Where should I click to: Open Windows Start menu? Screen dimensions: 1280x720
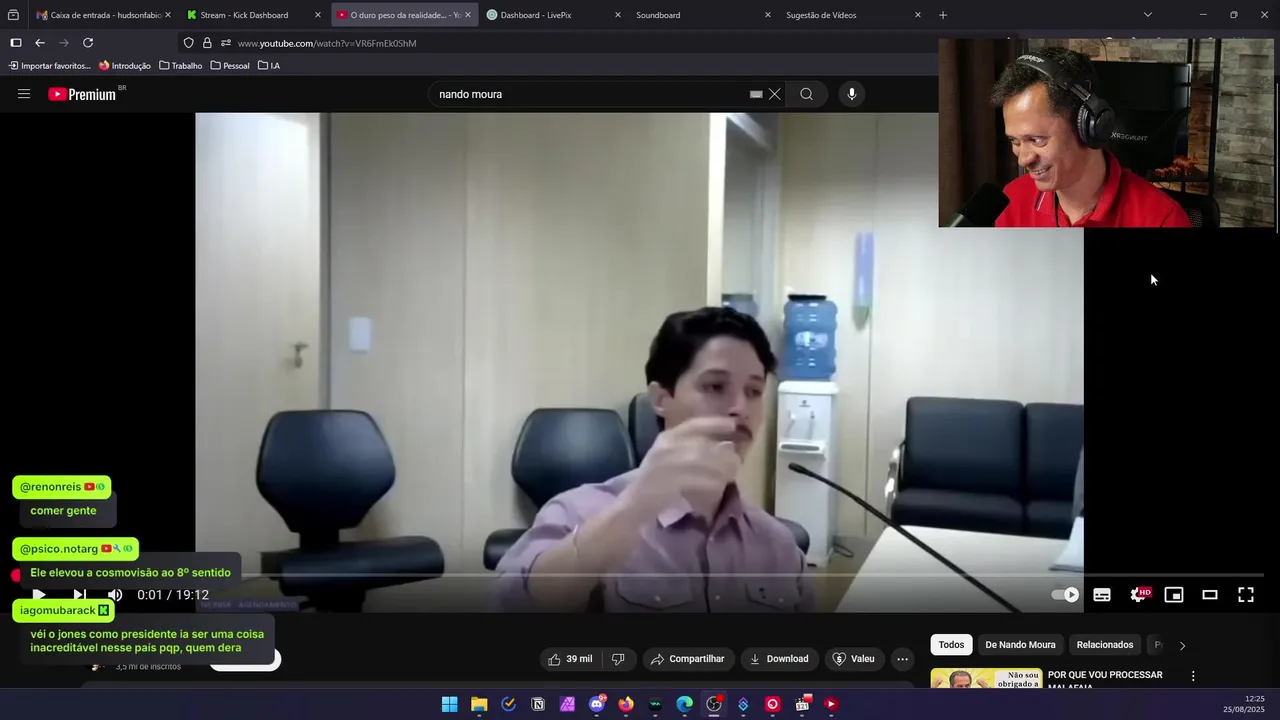point(450,704)
